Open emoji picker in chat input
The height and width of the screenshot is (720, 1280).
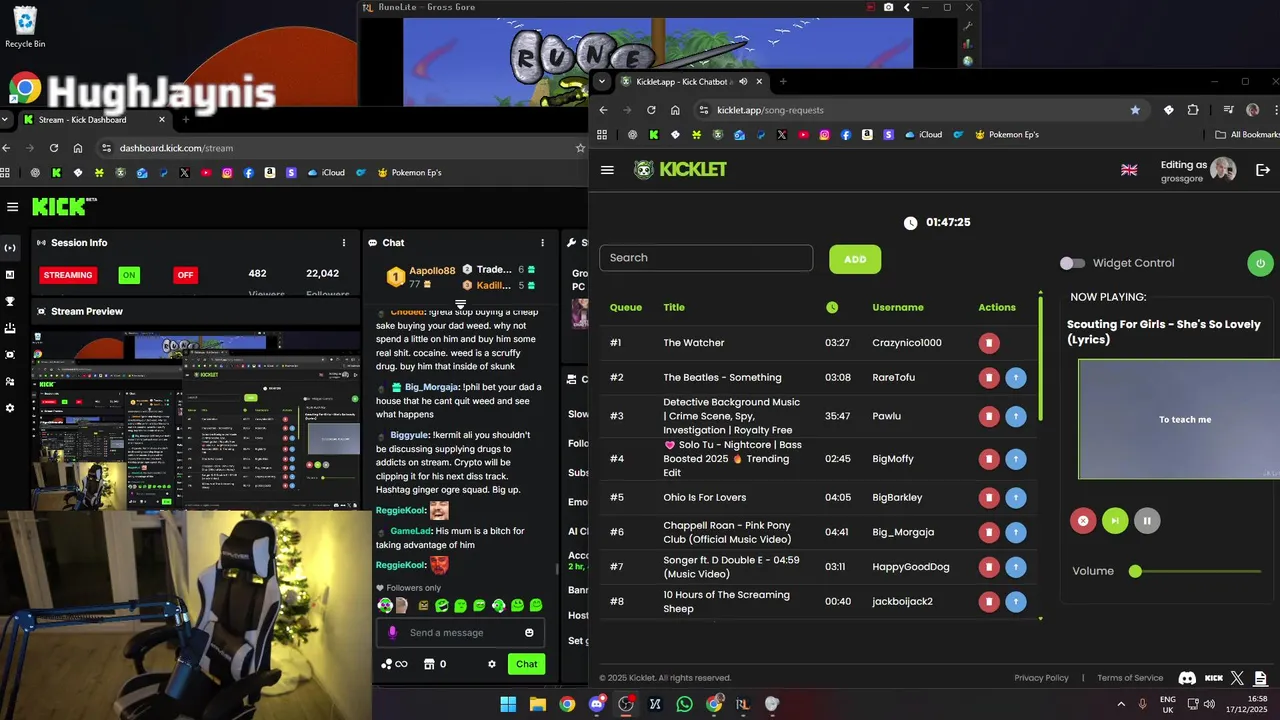(x=529, y=633)
